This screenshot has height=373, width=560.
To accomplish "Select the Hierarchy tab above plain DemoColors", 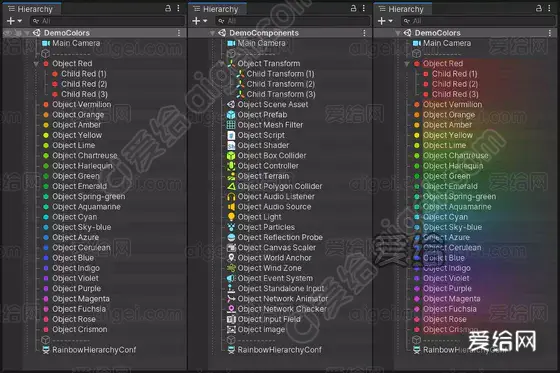I will (x=31, y=9).
